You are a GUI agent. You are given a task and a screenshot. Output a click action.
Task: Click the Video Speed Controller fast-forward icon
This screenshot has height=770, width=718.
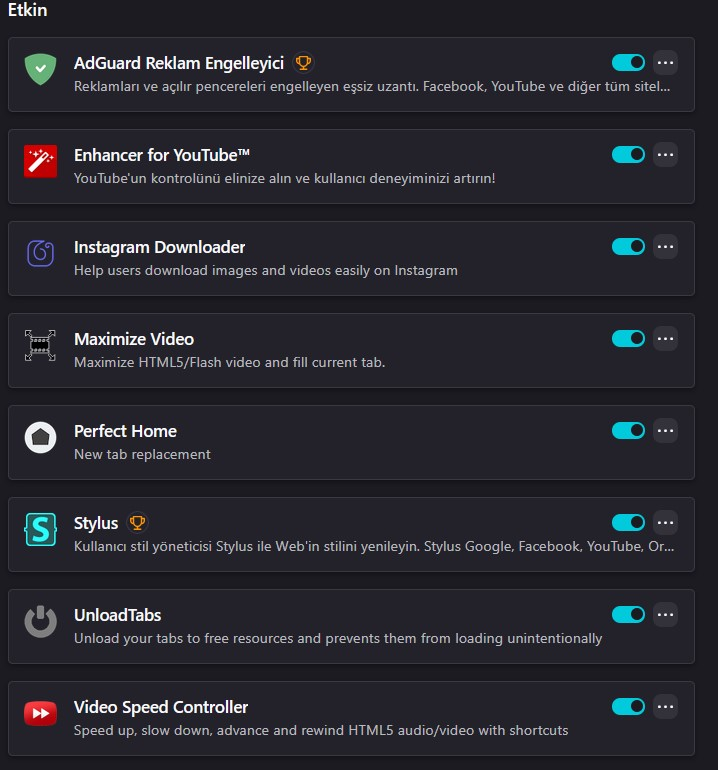tap(40, 713)
